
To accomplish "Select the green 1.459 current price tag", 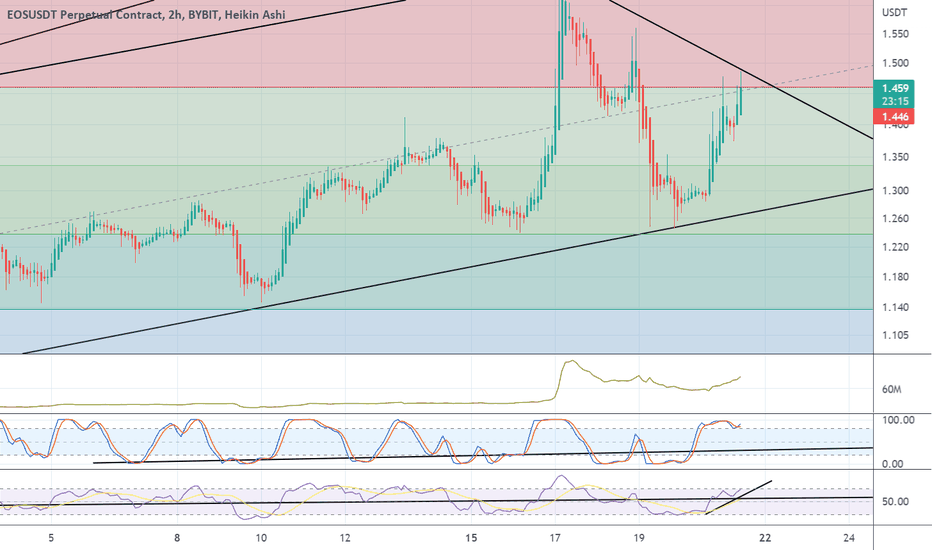I will click(895, 89).
